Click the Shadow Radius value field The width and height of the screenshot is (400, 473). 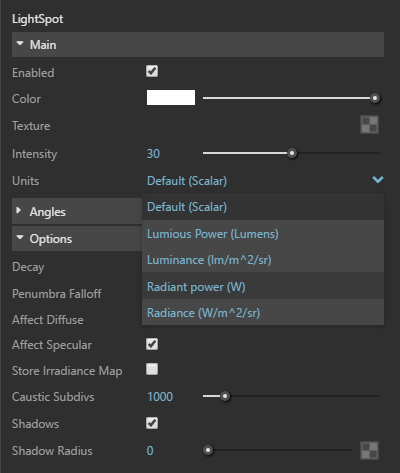point(150,451)
